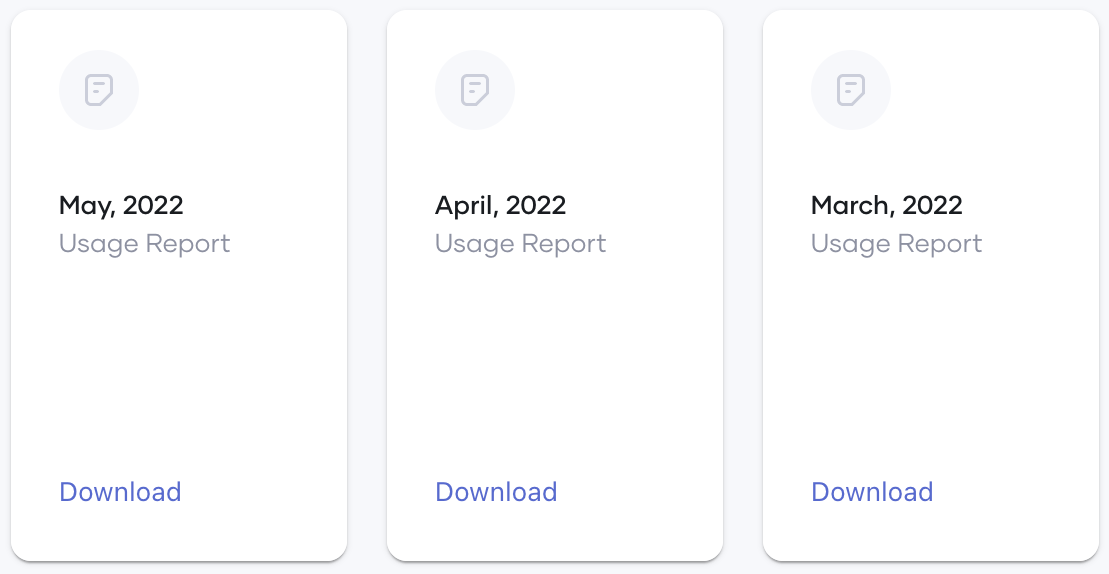Download the March, 2022 usage report
This screenshot has height=574, width=1109.
tap(872, 491)
